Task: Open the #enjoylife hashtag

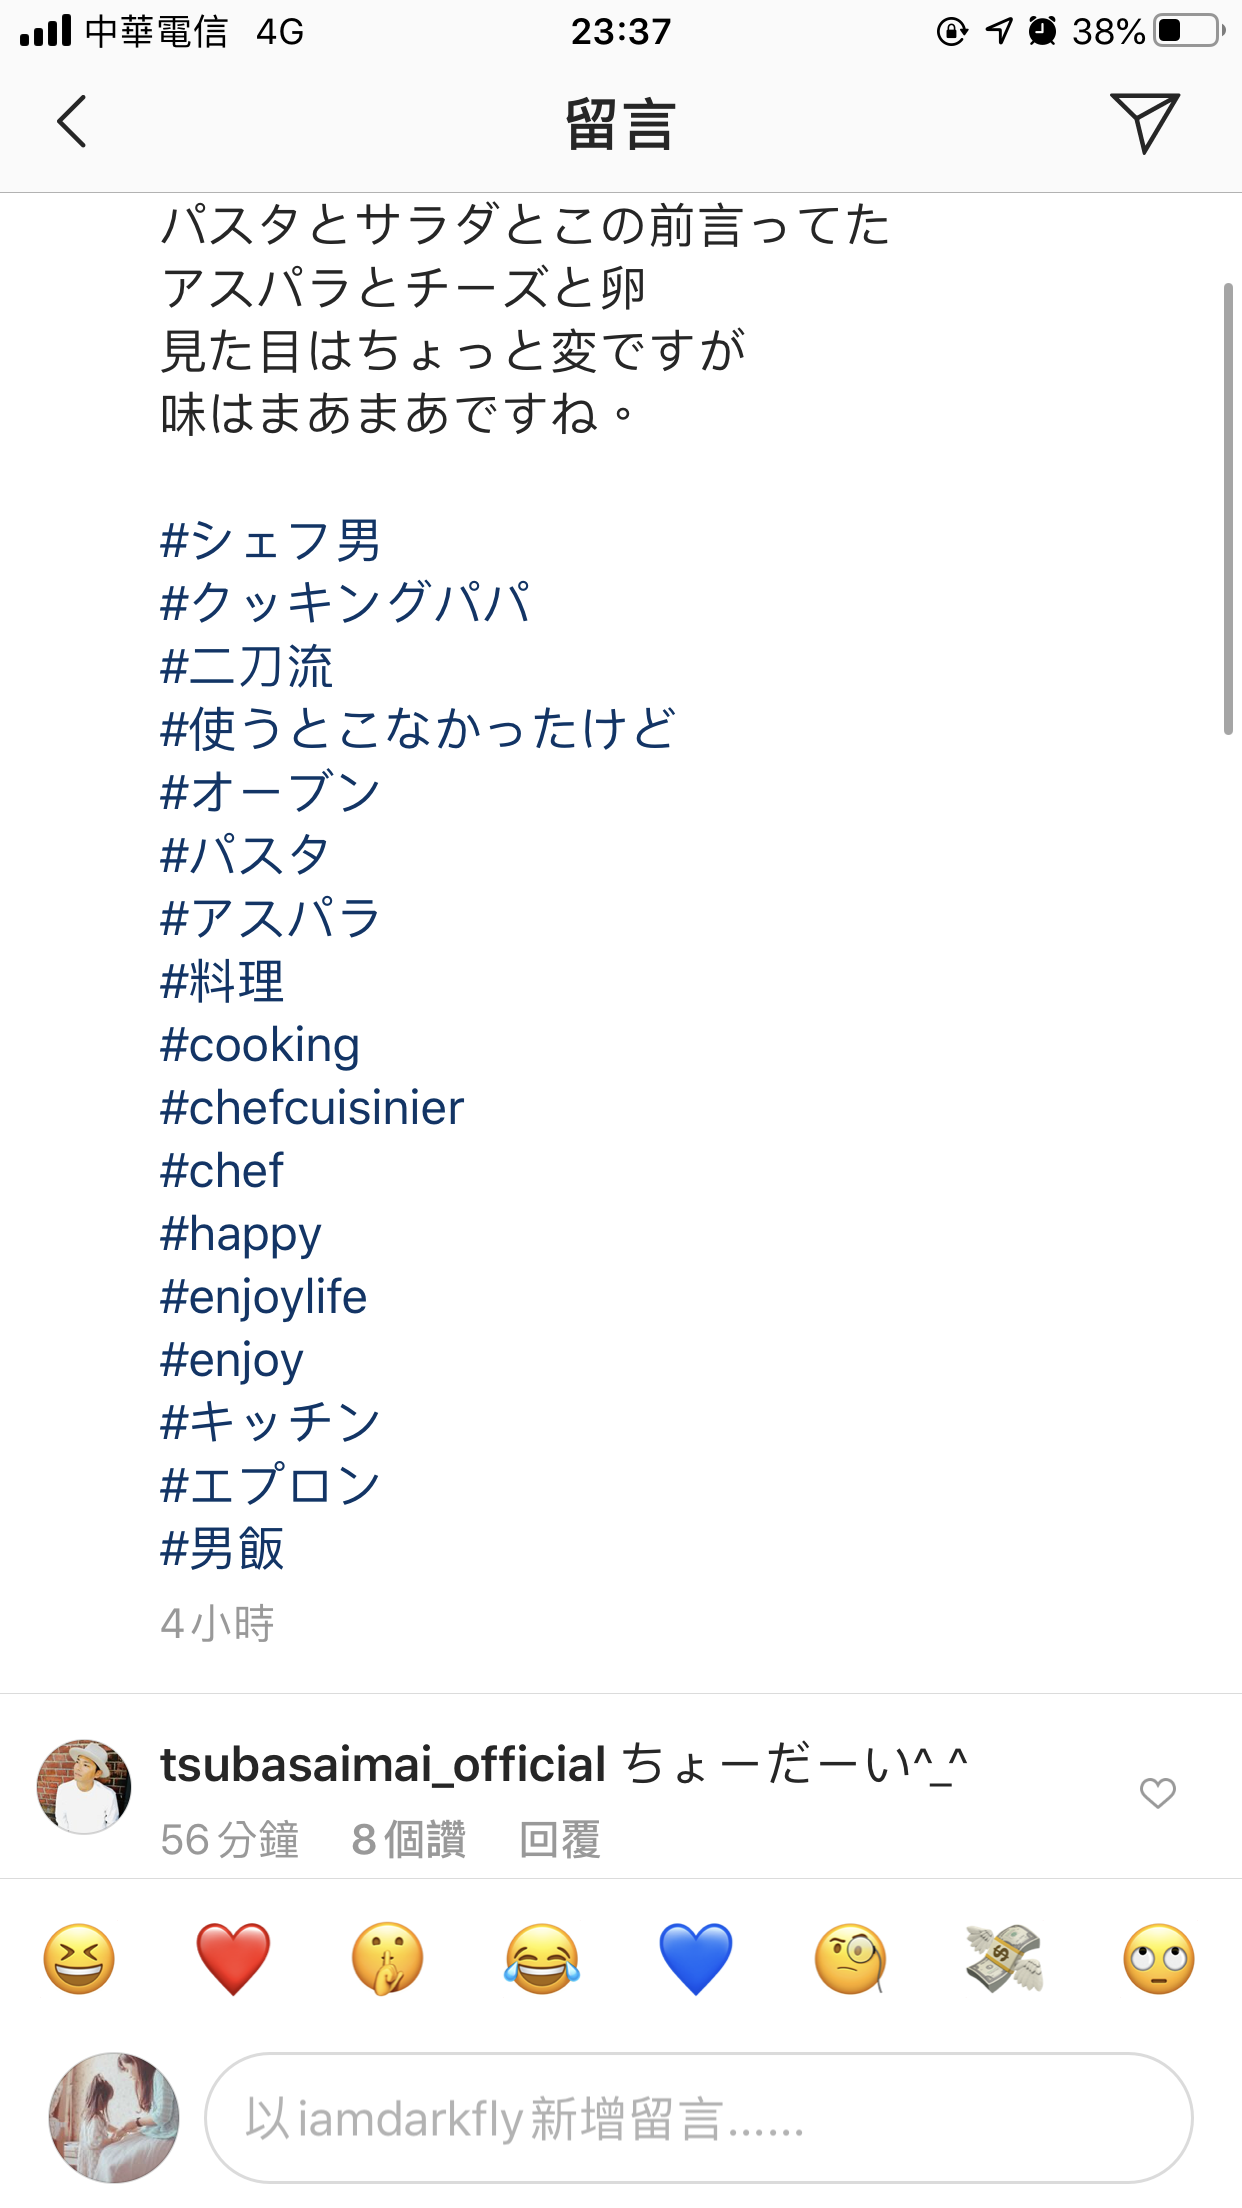Action: pyautogui.click(x=264, y=1298)
